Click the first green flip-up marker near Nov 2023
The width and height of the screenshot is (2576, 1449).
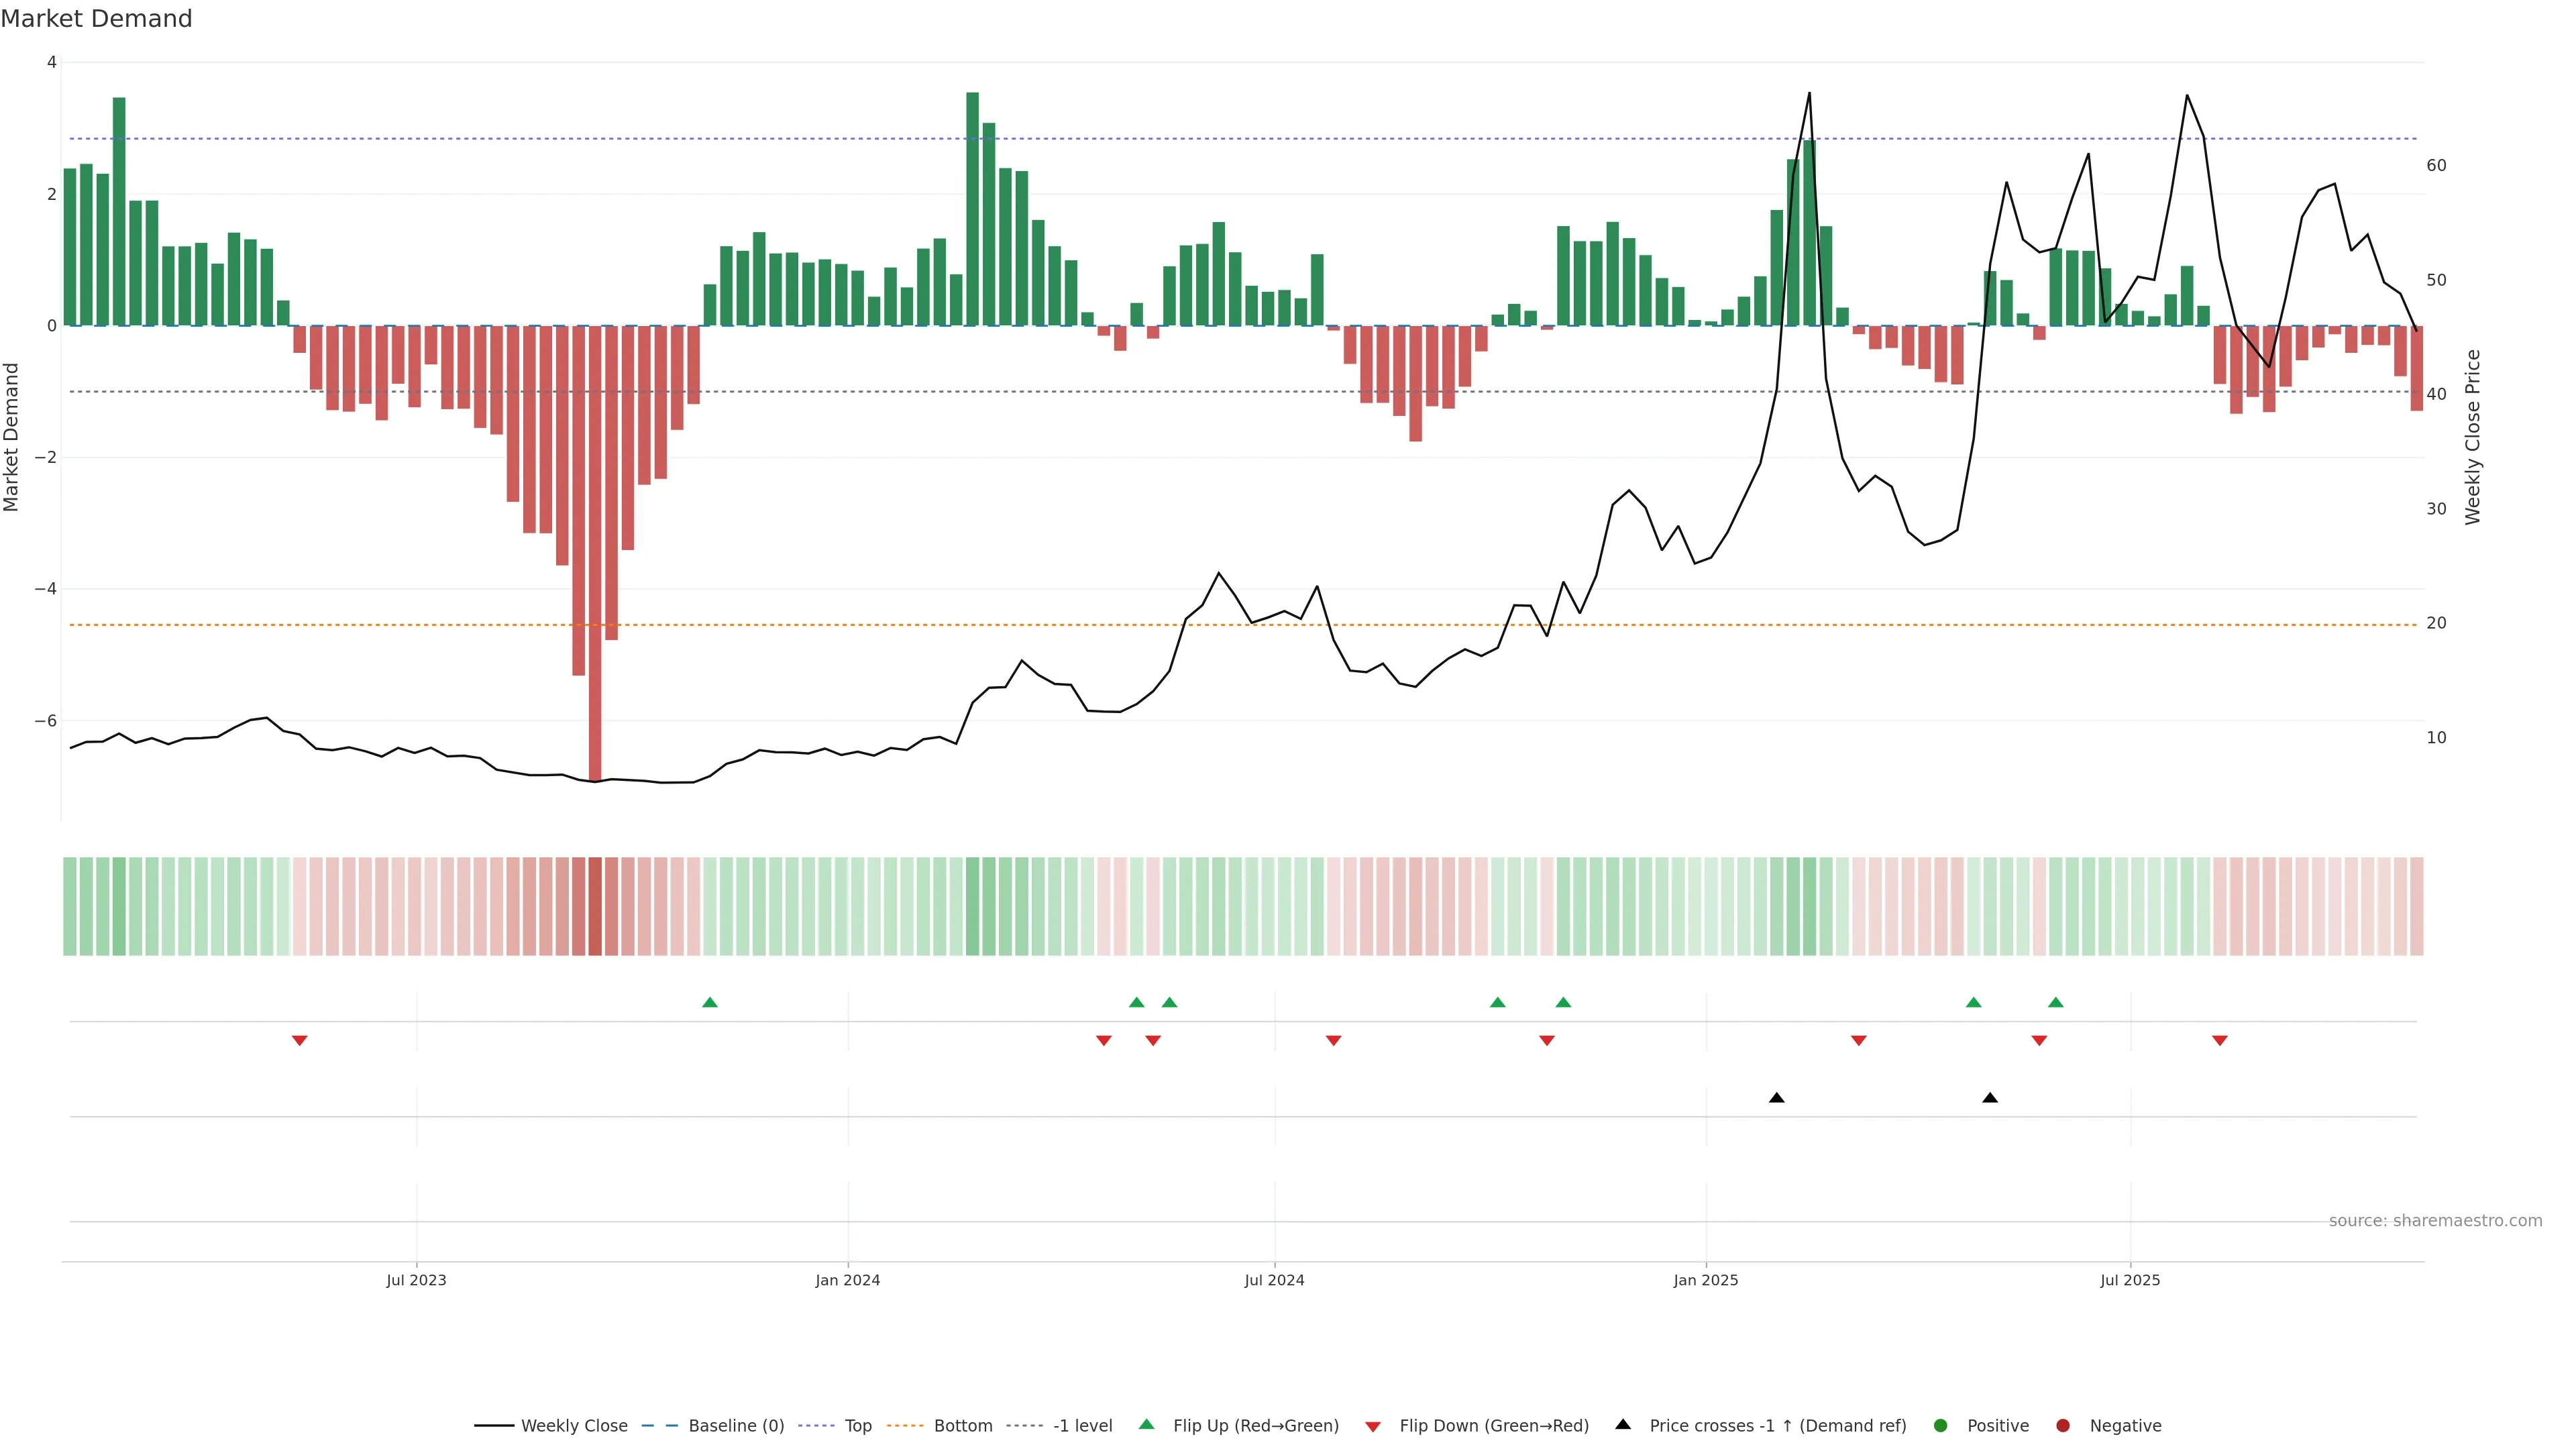(x=710, y=1003)
